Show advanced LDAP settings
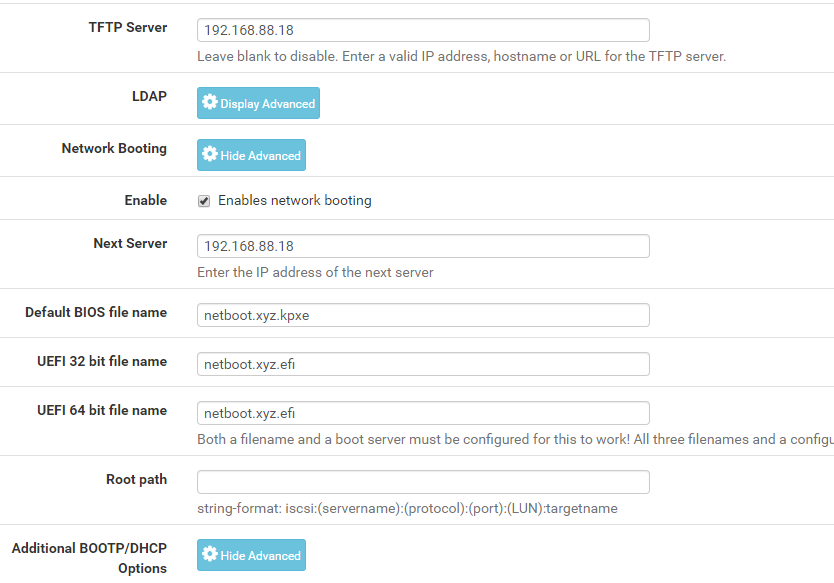 (258, 102)
